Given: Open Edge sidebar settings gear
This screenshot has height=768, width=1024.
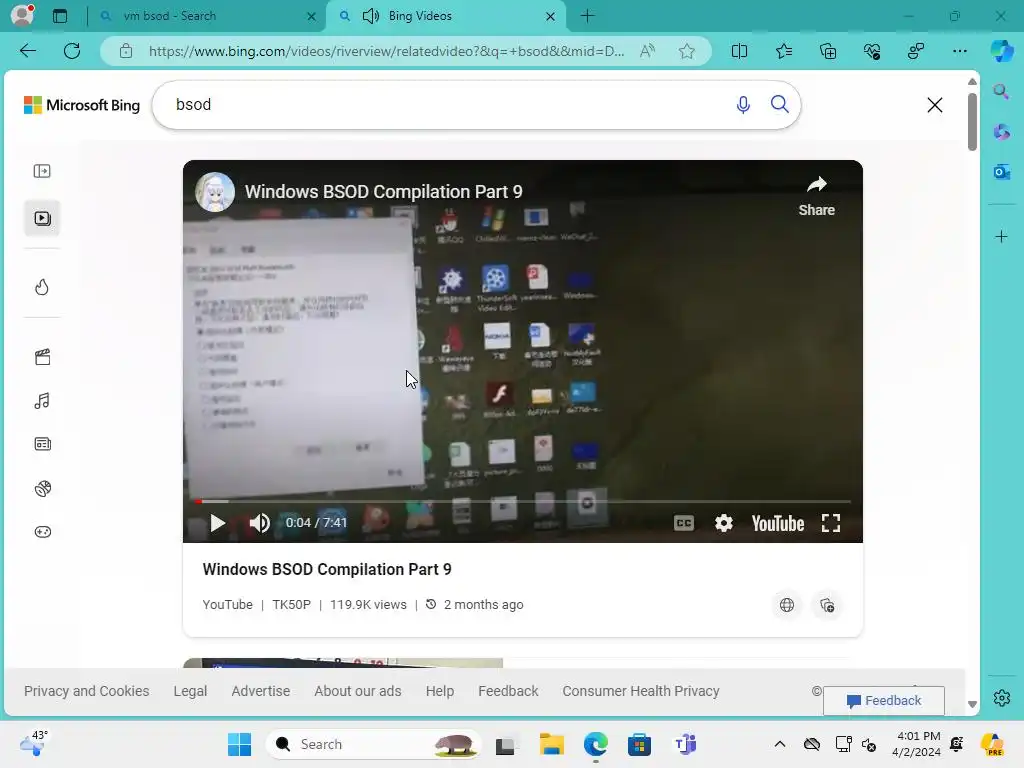Looking at the screenshot, I should tap(1001, 698).
